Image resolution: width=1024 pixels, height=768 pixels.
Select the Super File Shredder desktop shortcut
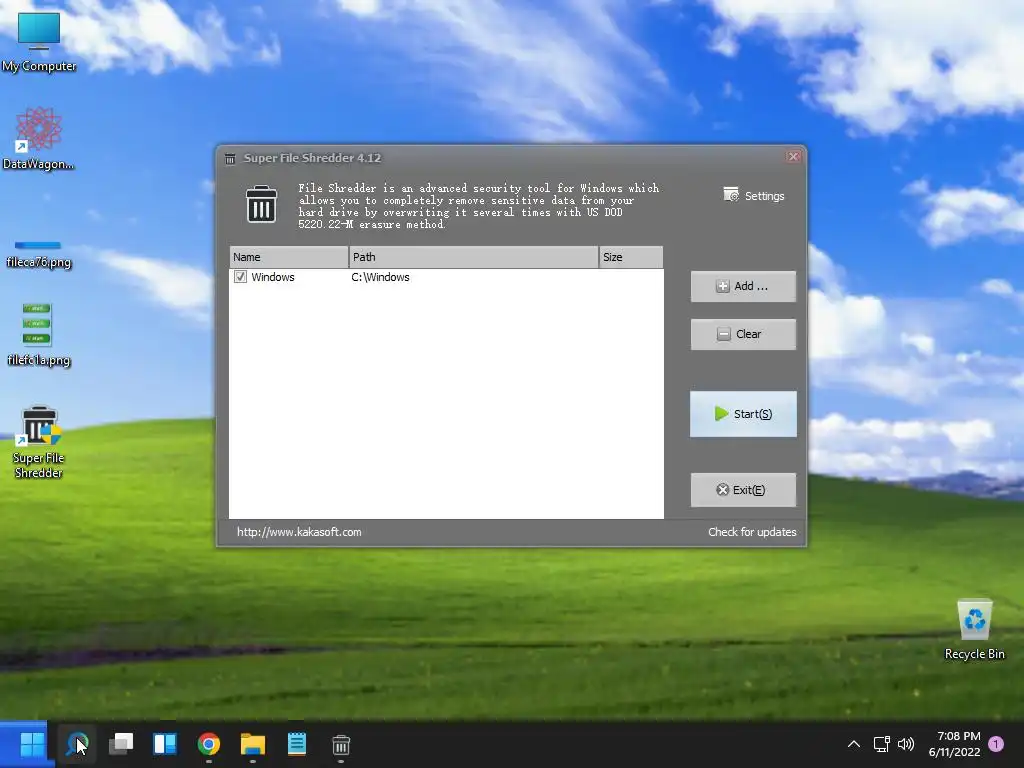tap(39, 442)
